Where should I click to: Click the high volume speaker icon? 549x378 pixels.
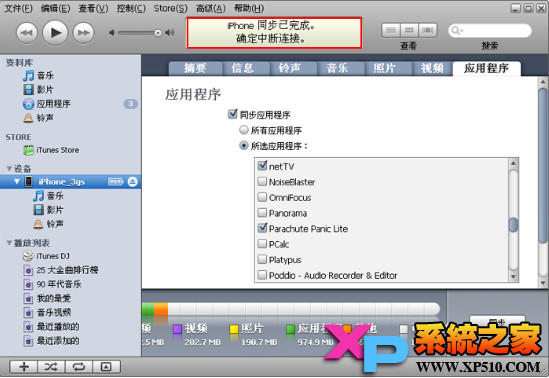point(170,33)
